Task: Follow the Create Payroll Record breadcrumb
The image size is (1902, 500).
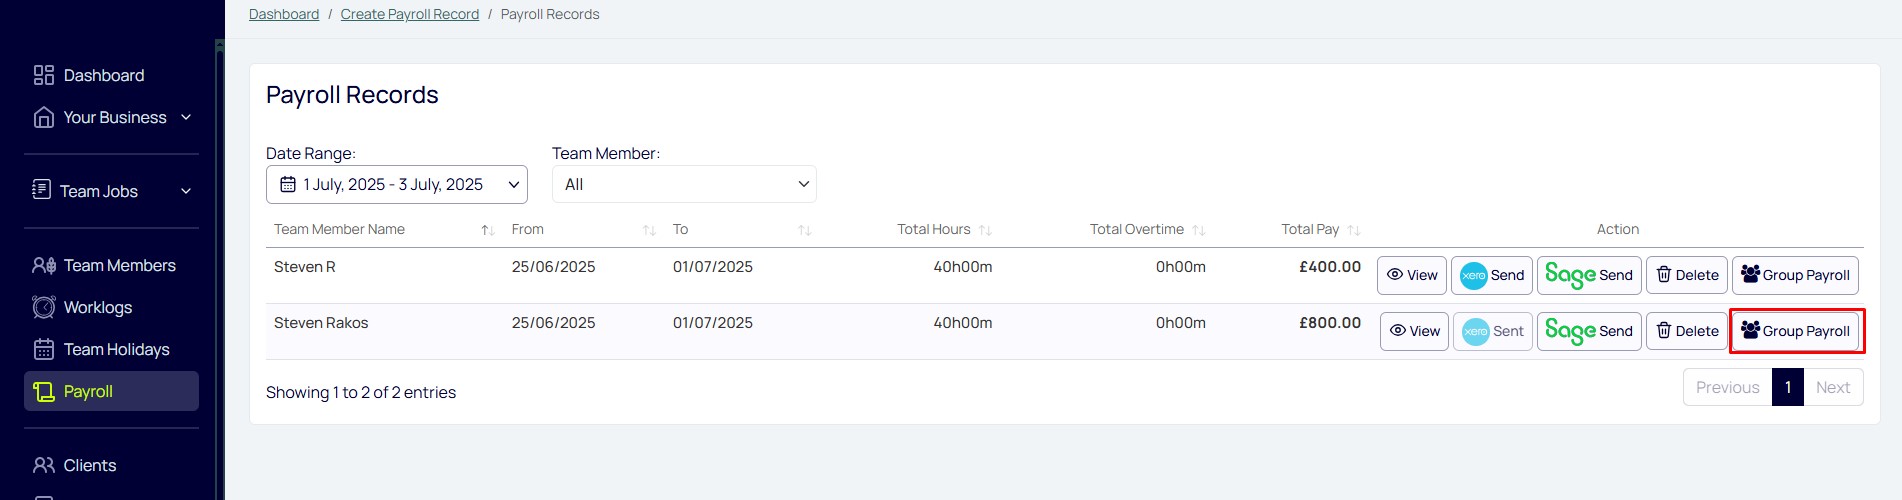Action: coord(410,14)
